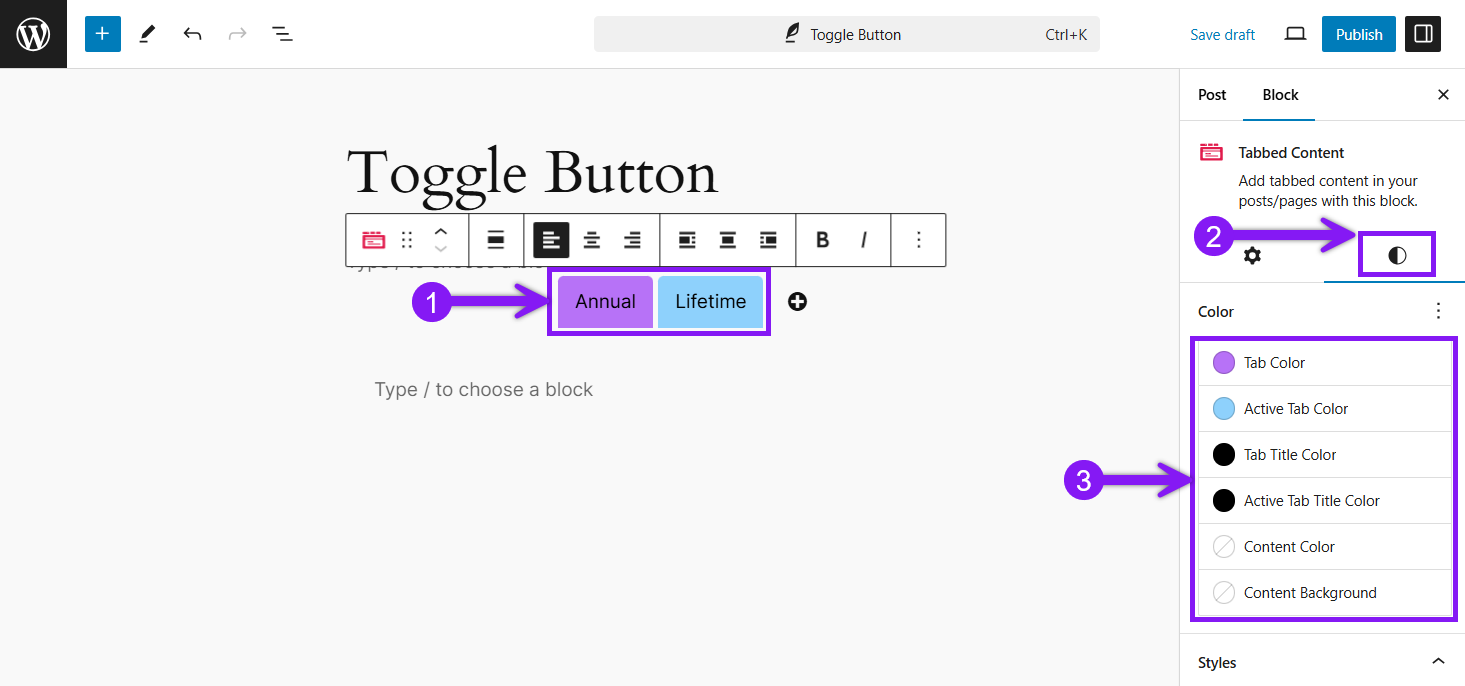Open the document overview list
The width and height of the screenshot is (1465, 686).
coord(283,34)
